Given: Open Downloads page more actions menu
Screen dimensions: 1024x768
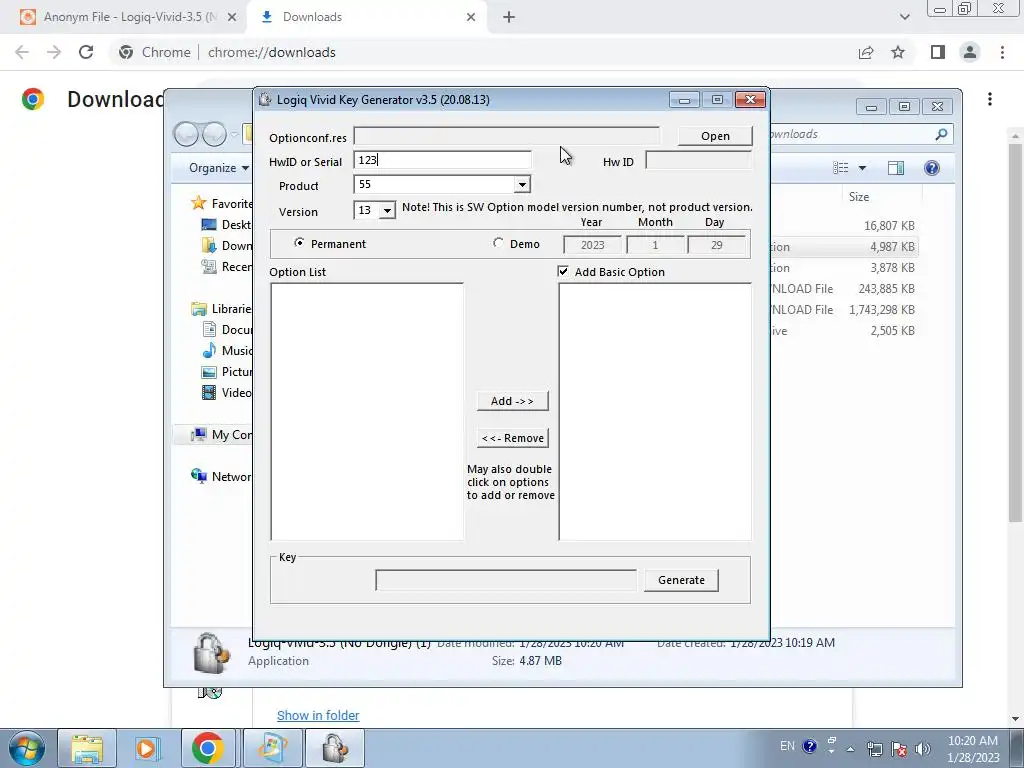Looking at the screenshot, I should [x=990, y=99].
